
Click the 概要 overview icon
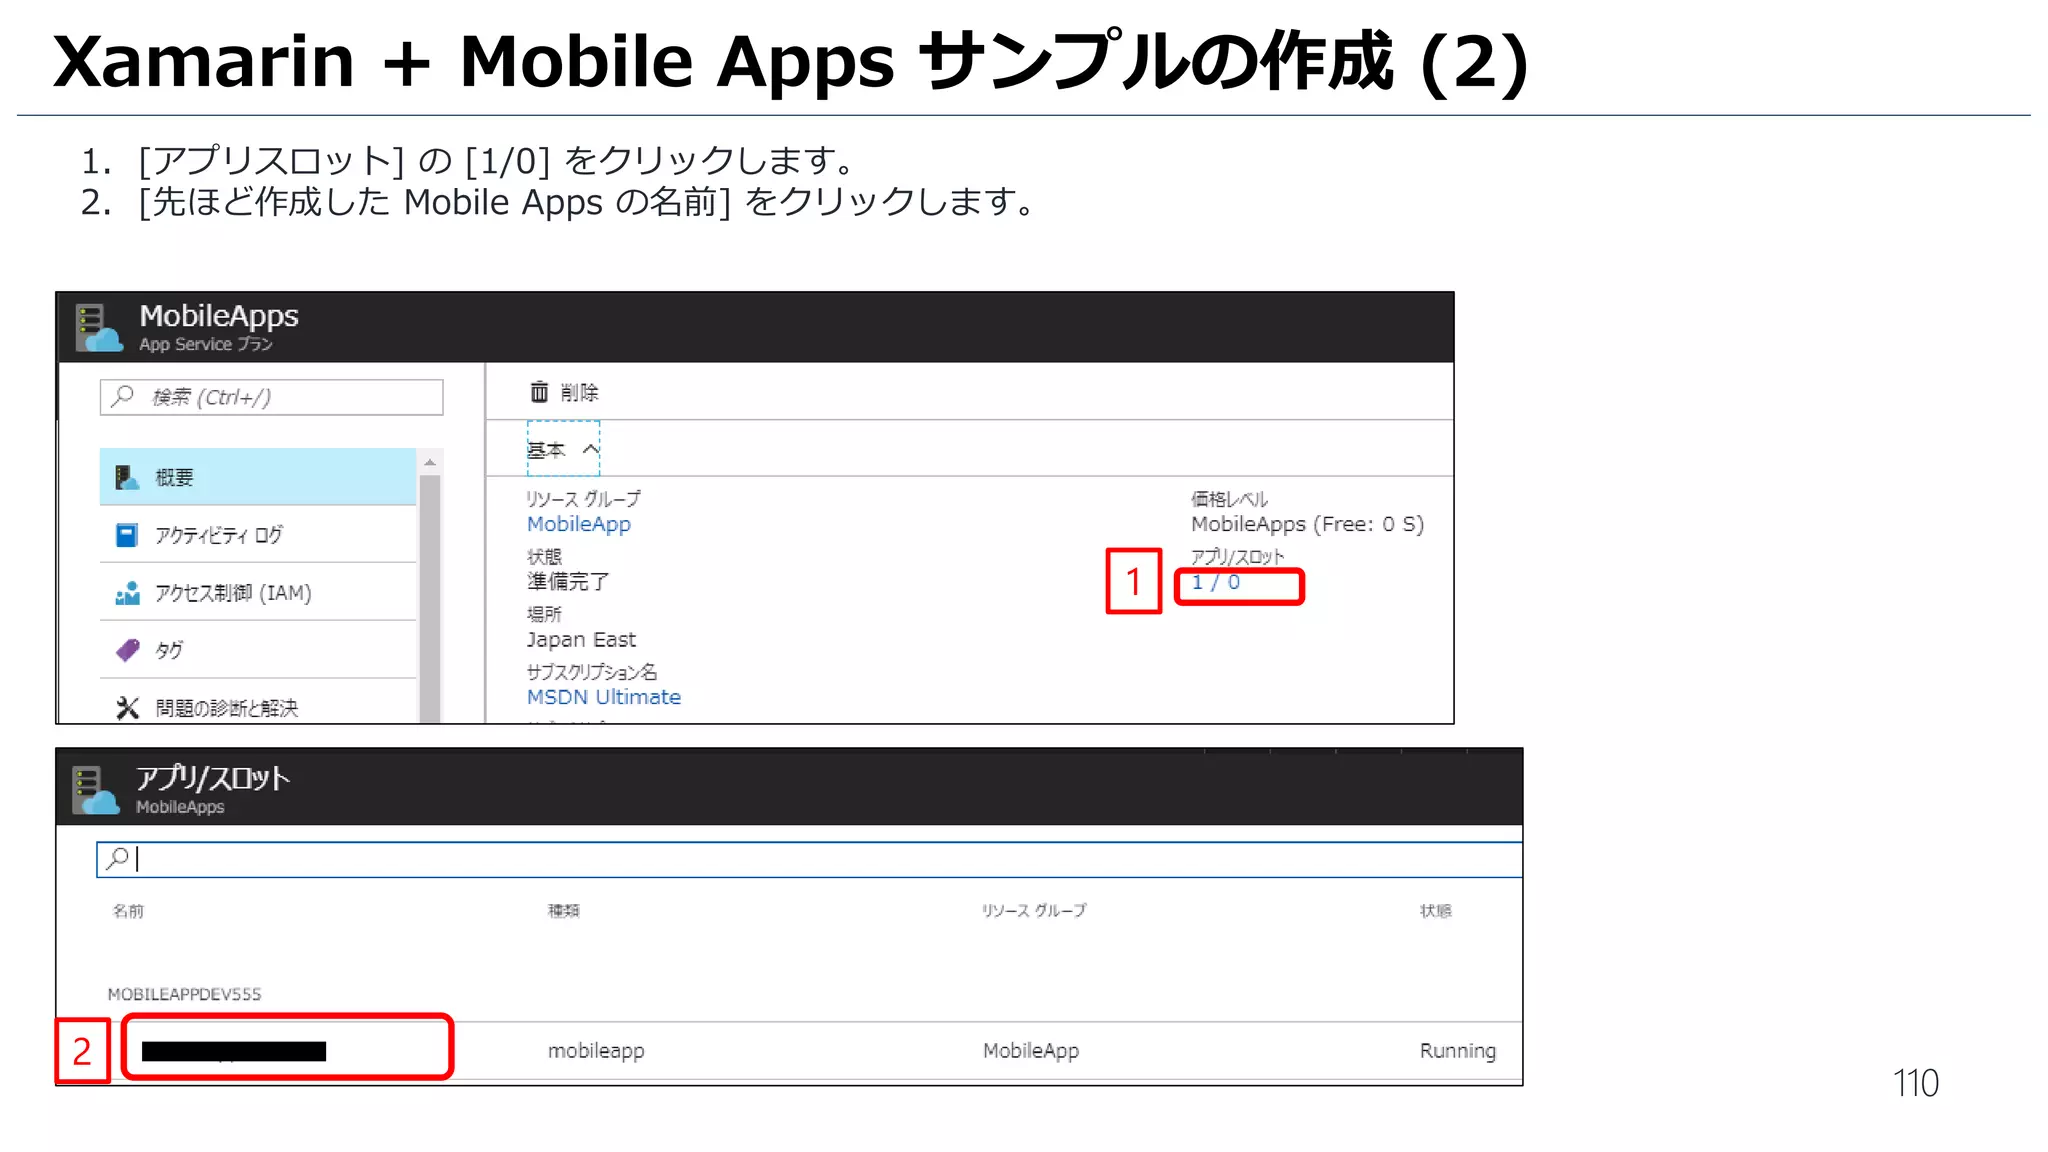127,477
